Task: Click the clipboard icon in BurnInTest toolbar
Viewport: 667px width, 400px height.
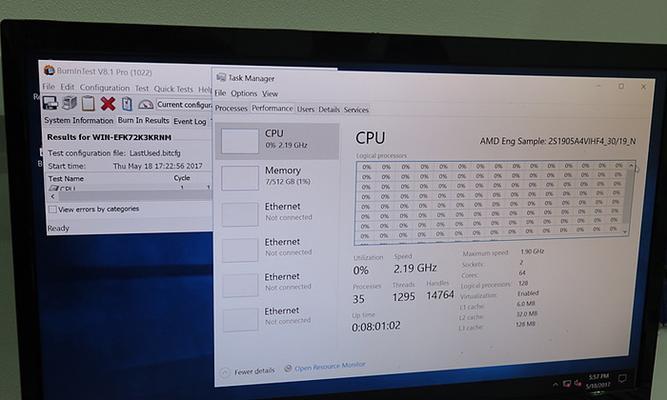Action: tap(88, 103)
